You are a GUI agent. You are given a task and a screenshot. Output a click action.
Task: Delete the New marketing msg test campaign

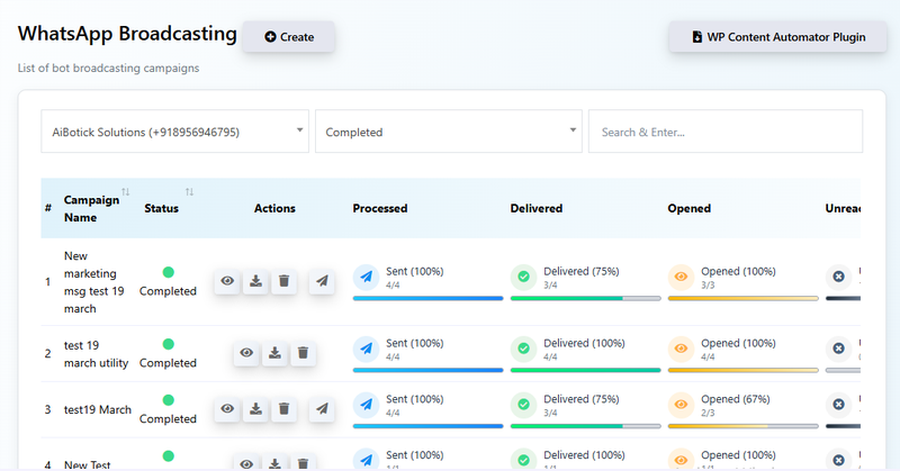point(284,282)
